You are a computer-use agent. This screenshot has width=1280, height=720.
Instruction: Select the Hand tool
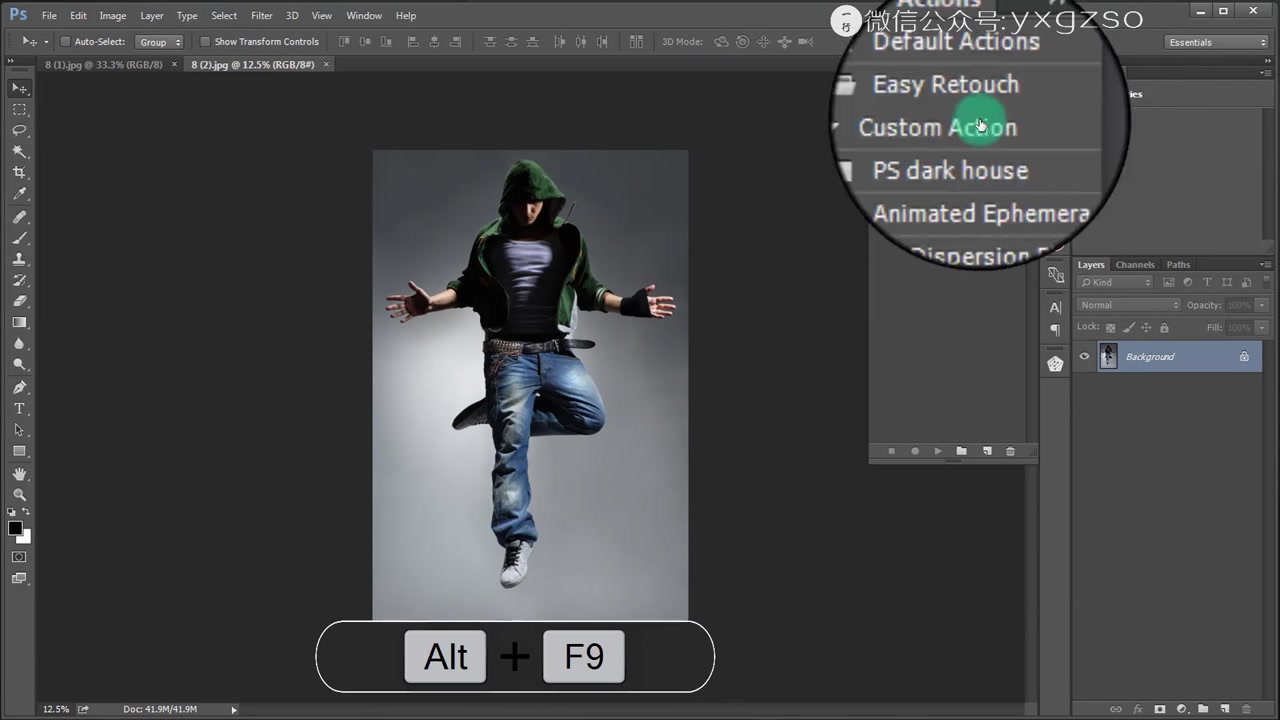[x=19, y=474]
